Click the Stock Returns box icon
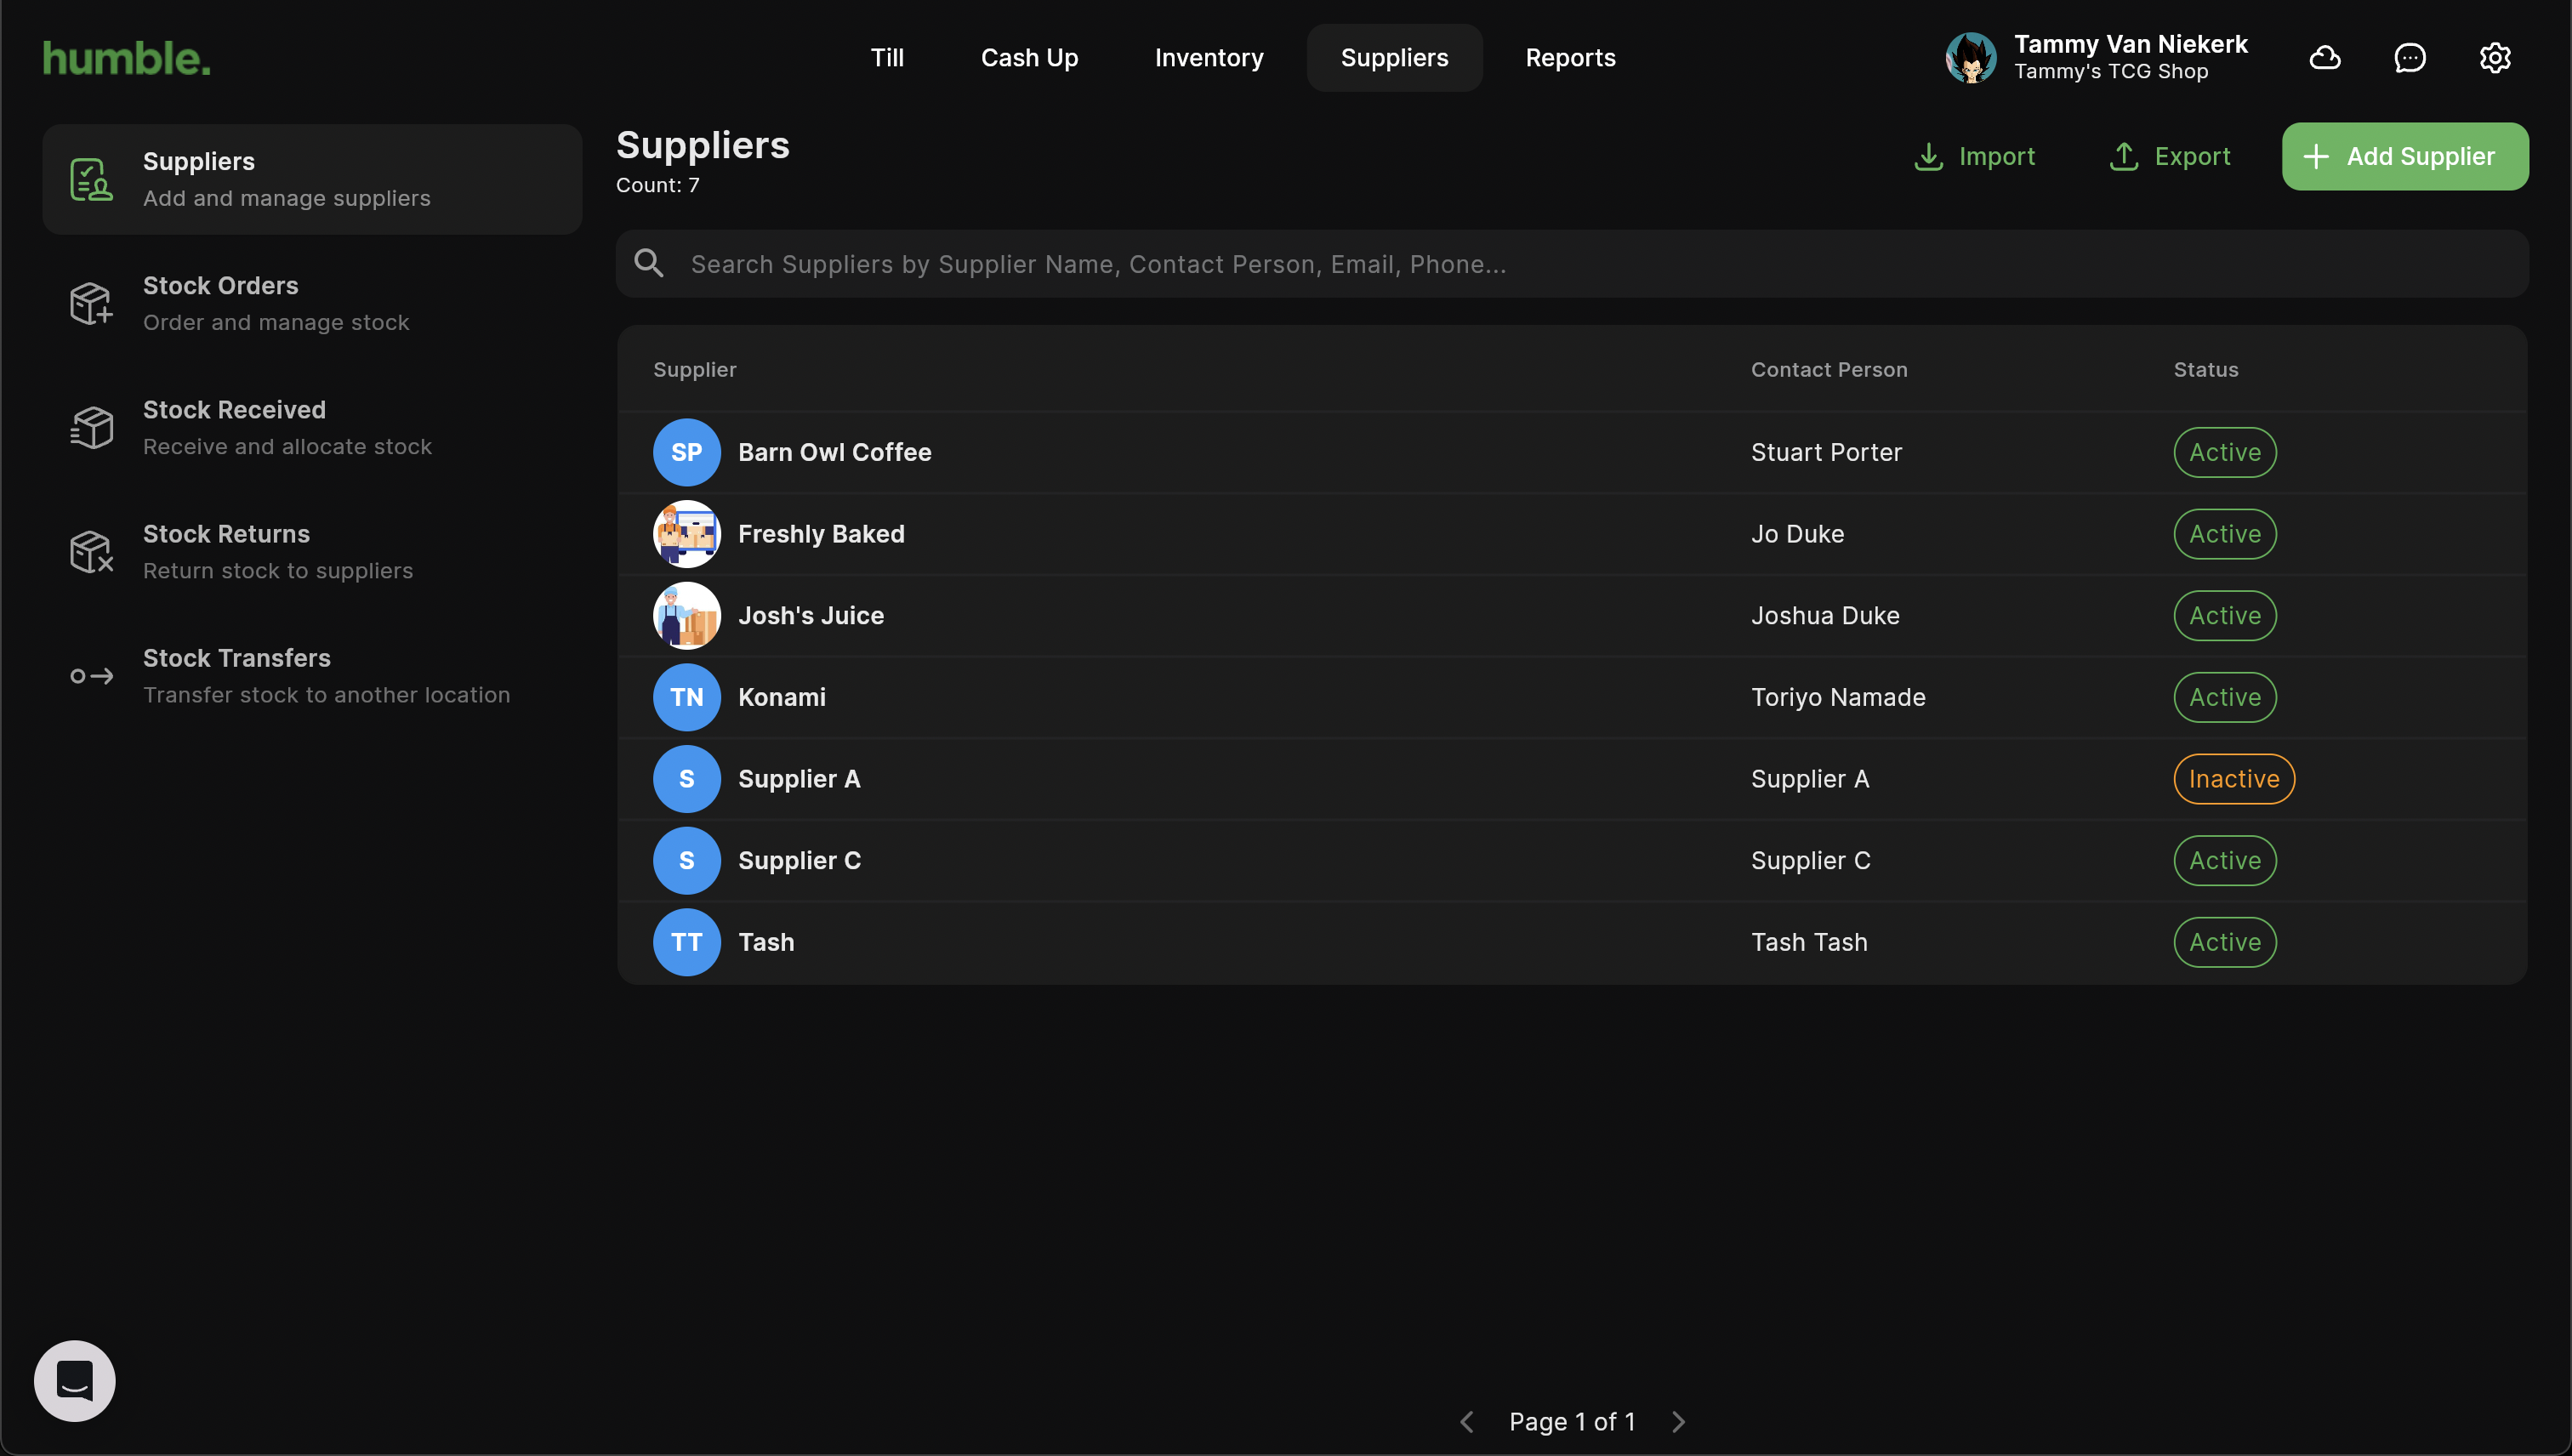The height and width of the screenshot is (1456, 2572). 91,551
